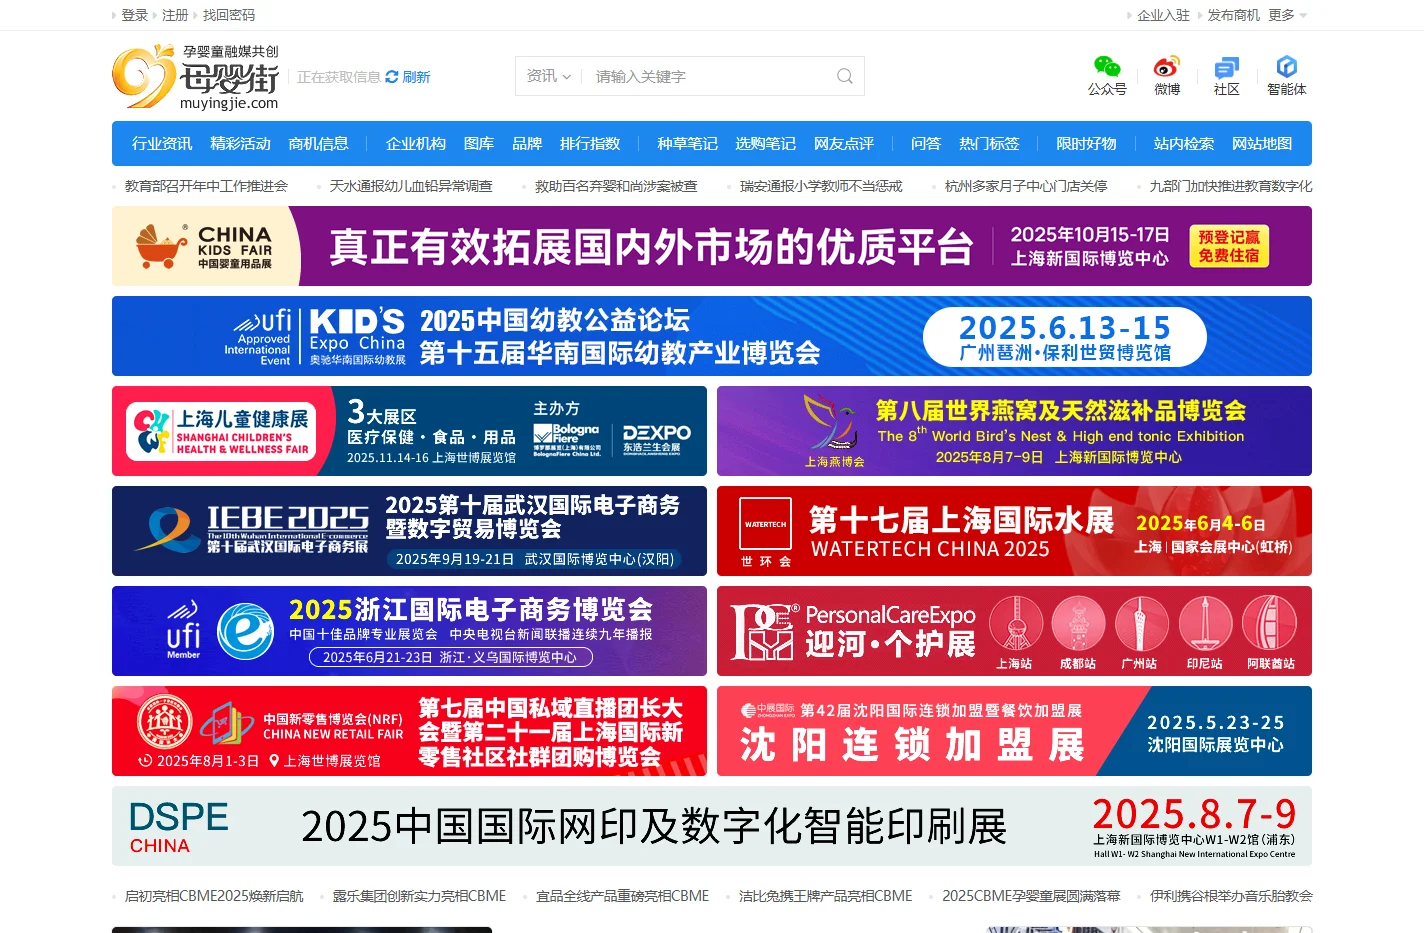Click the 成都站 city icon
Screen dimensions: 1424x933
tap(1078, 632)
